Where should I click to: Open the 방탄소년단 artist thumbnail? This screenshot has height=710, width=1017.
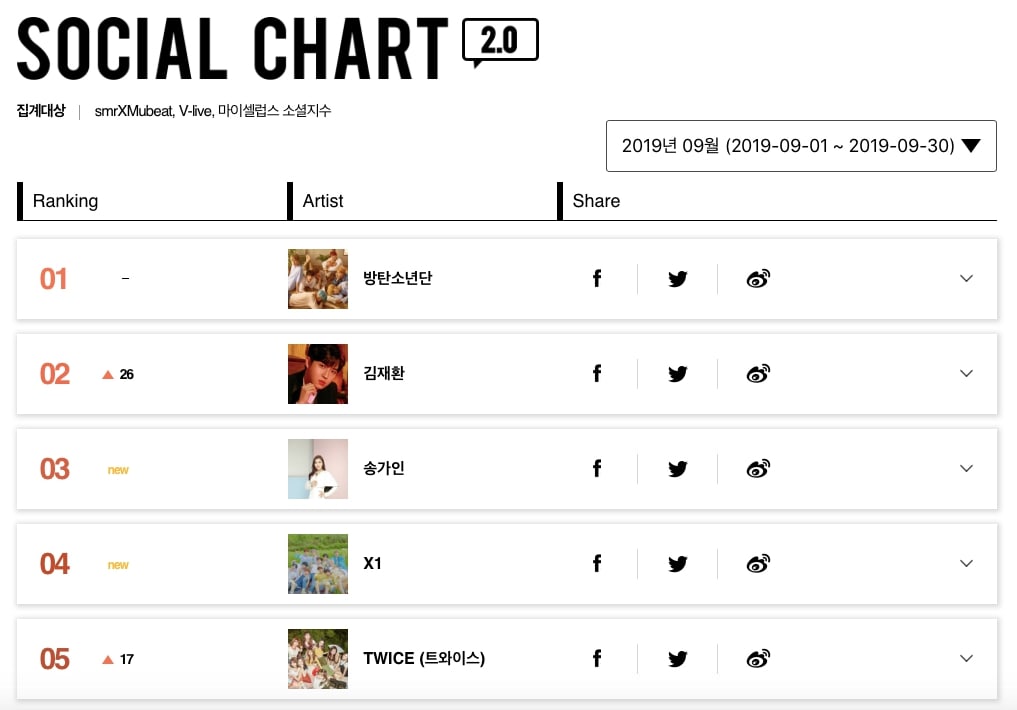318,279
